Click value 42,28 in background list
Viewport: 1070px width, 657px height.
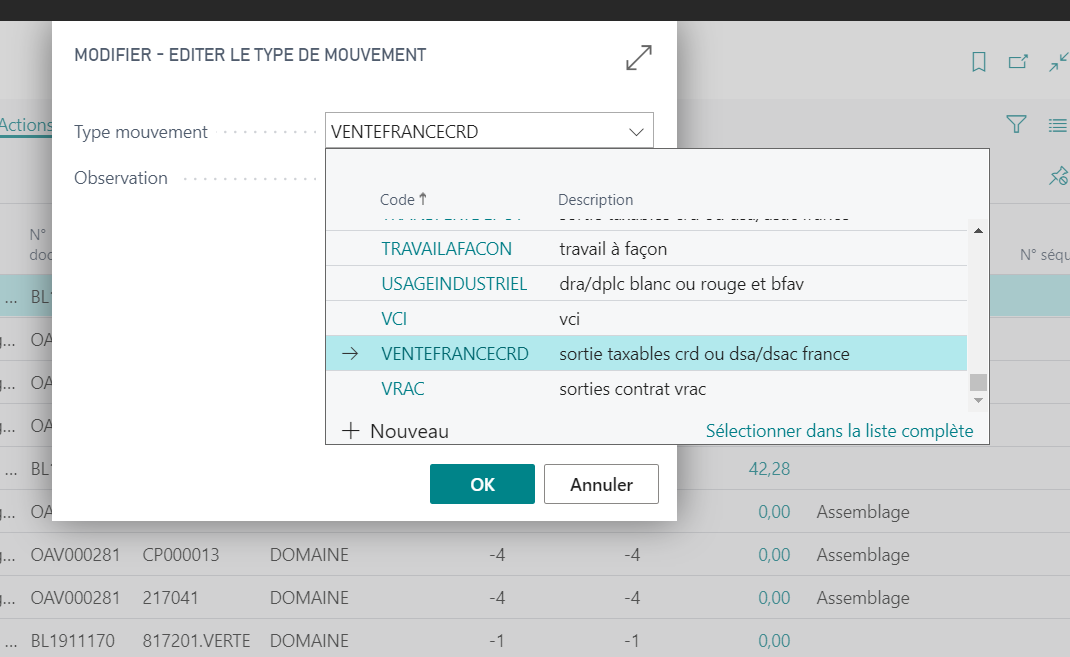coord(769,469)
